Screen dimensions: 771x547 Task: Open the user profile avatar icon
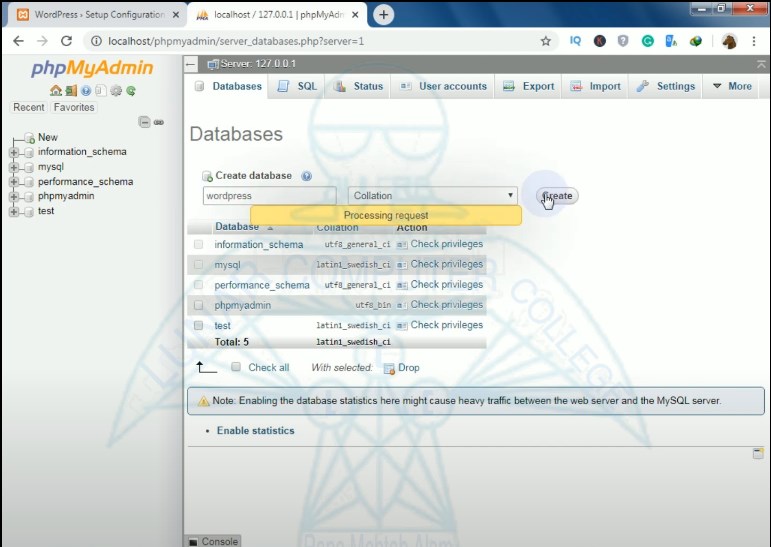click(x=729, y=41)
